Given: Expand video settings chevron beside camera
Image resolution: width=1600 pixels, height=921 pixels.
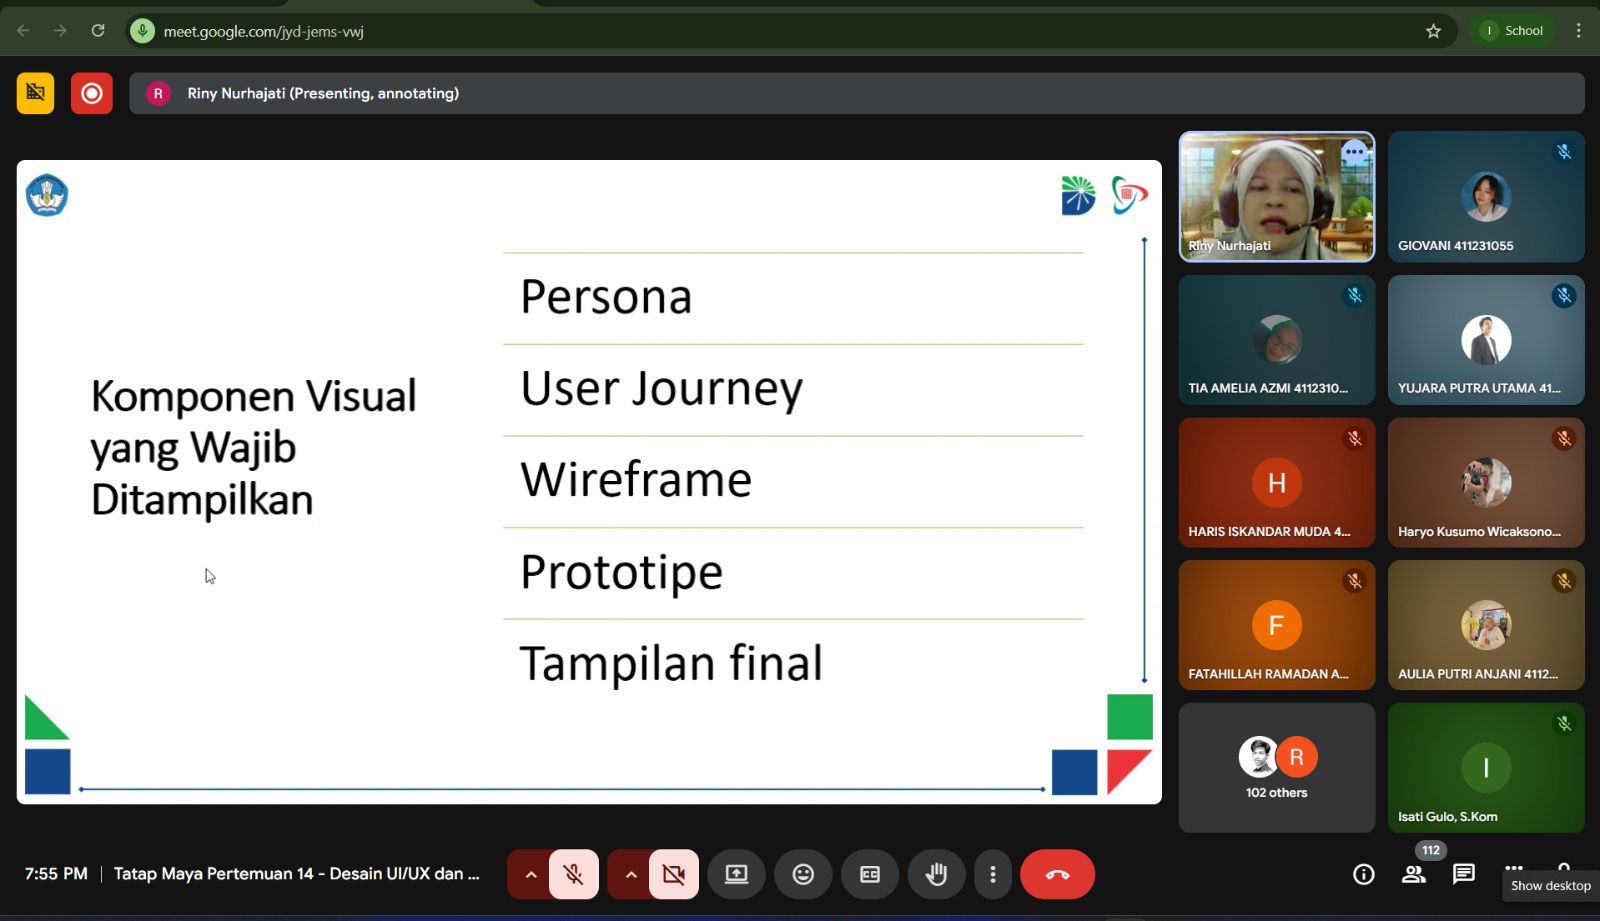Looking at the screenshot, I should [x=631, y=875].
